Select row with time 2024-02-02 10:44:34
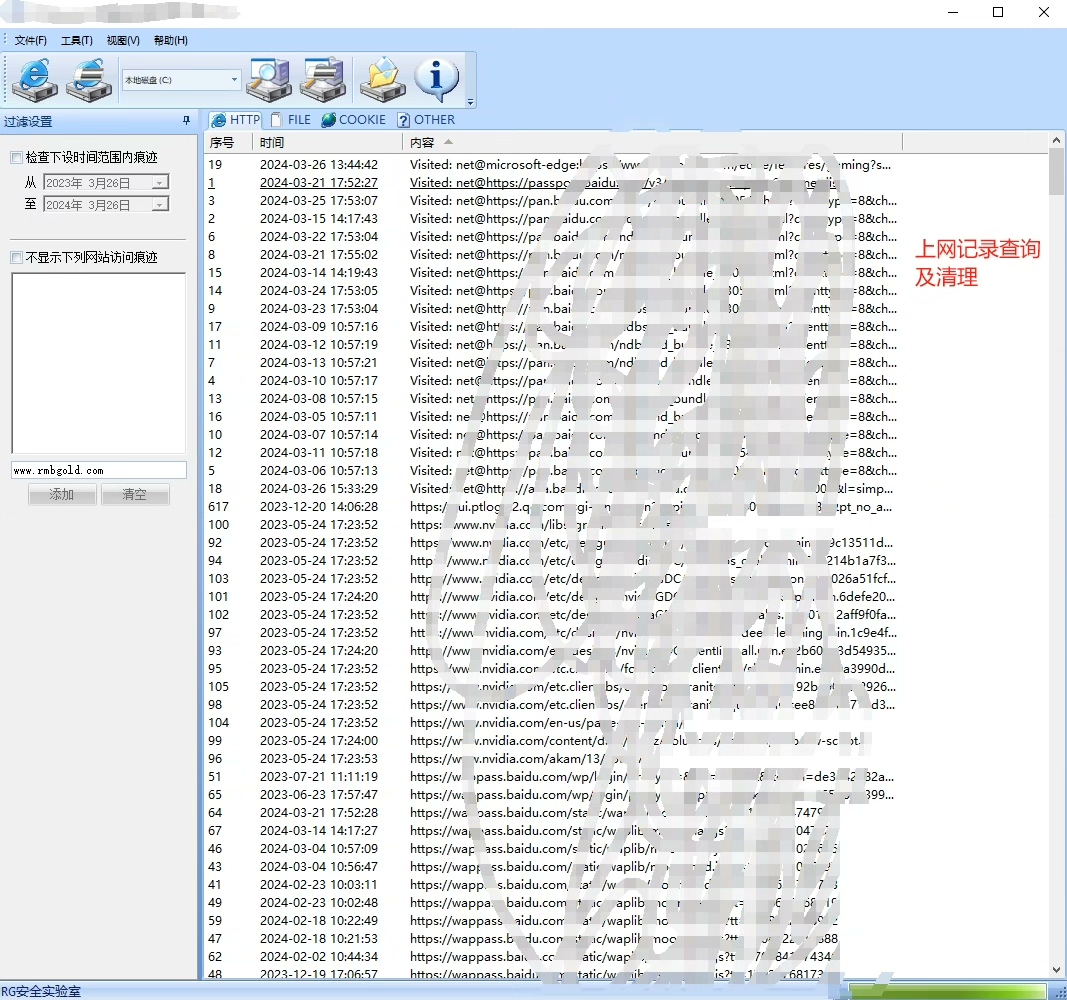Screen dimensions: 1067x1000 [x=551, y=957]
